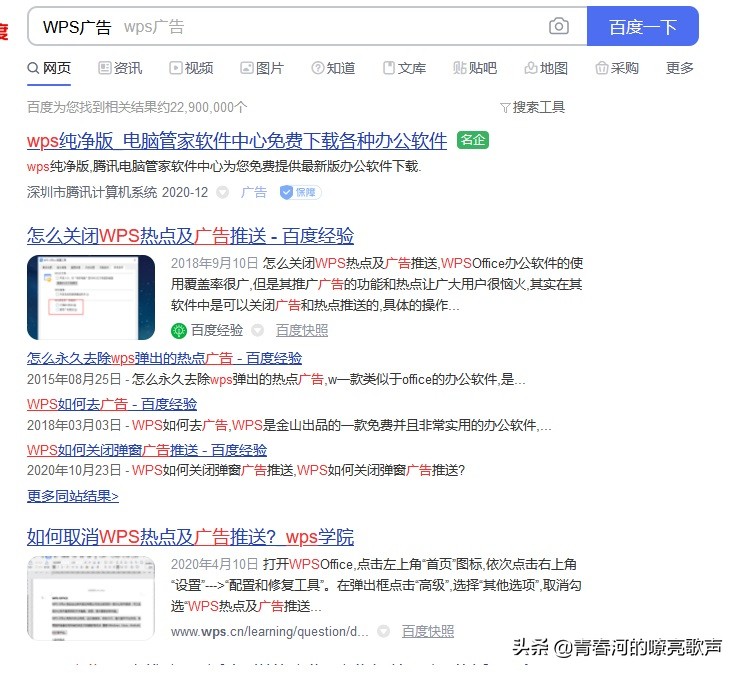Viewport: 739px width, 673px height.
Task: Open the 搜索工具 filter
Action: click(x=533, y=107)
